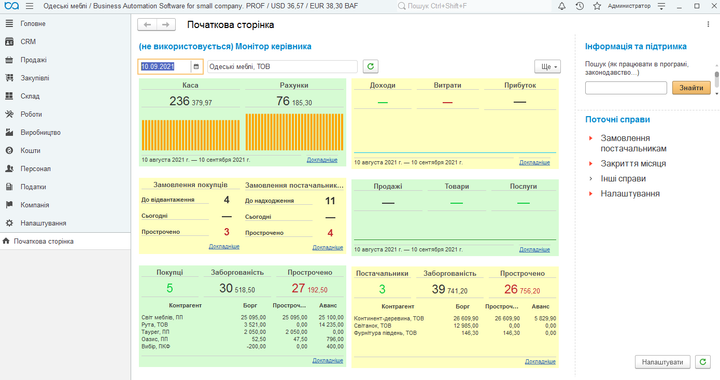Switch to Початкова сторінка tab

(44, 241)
